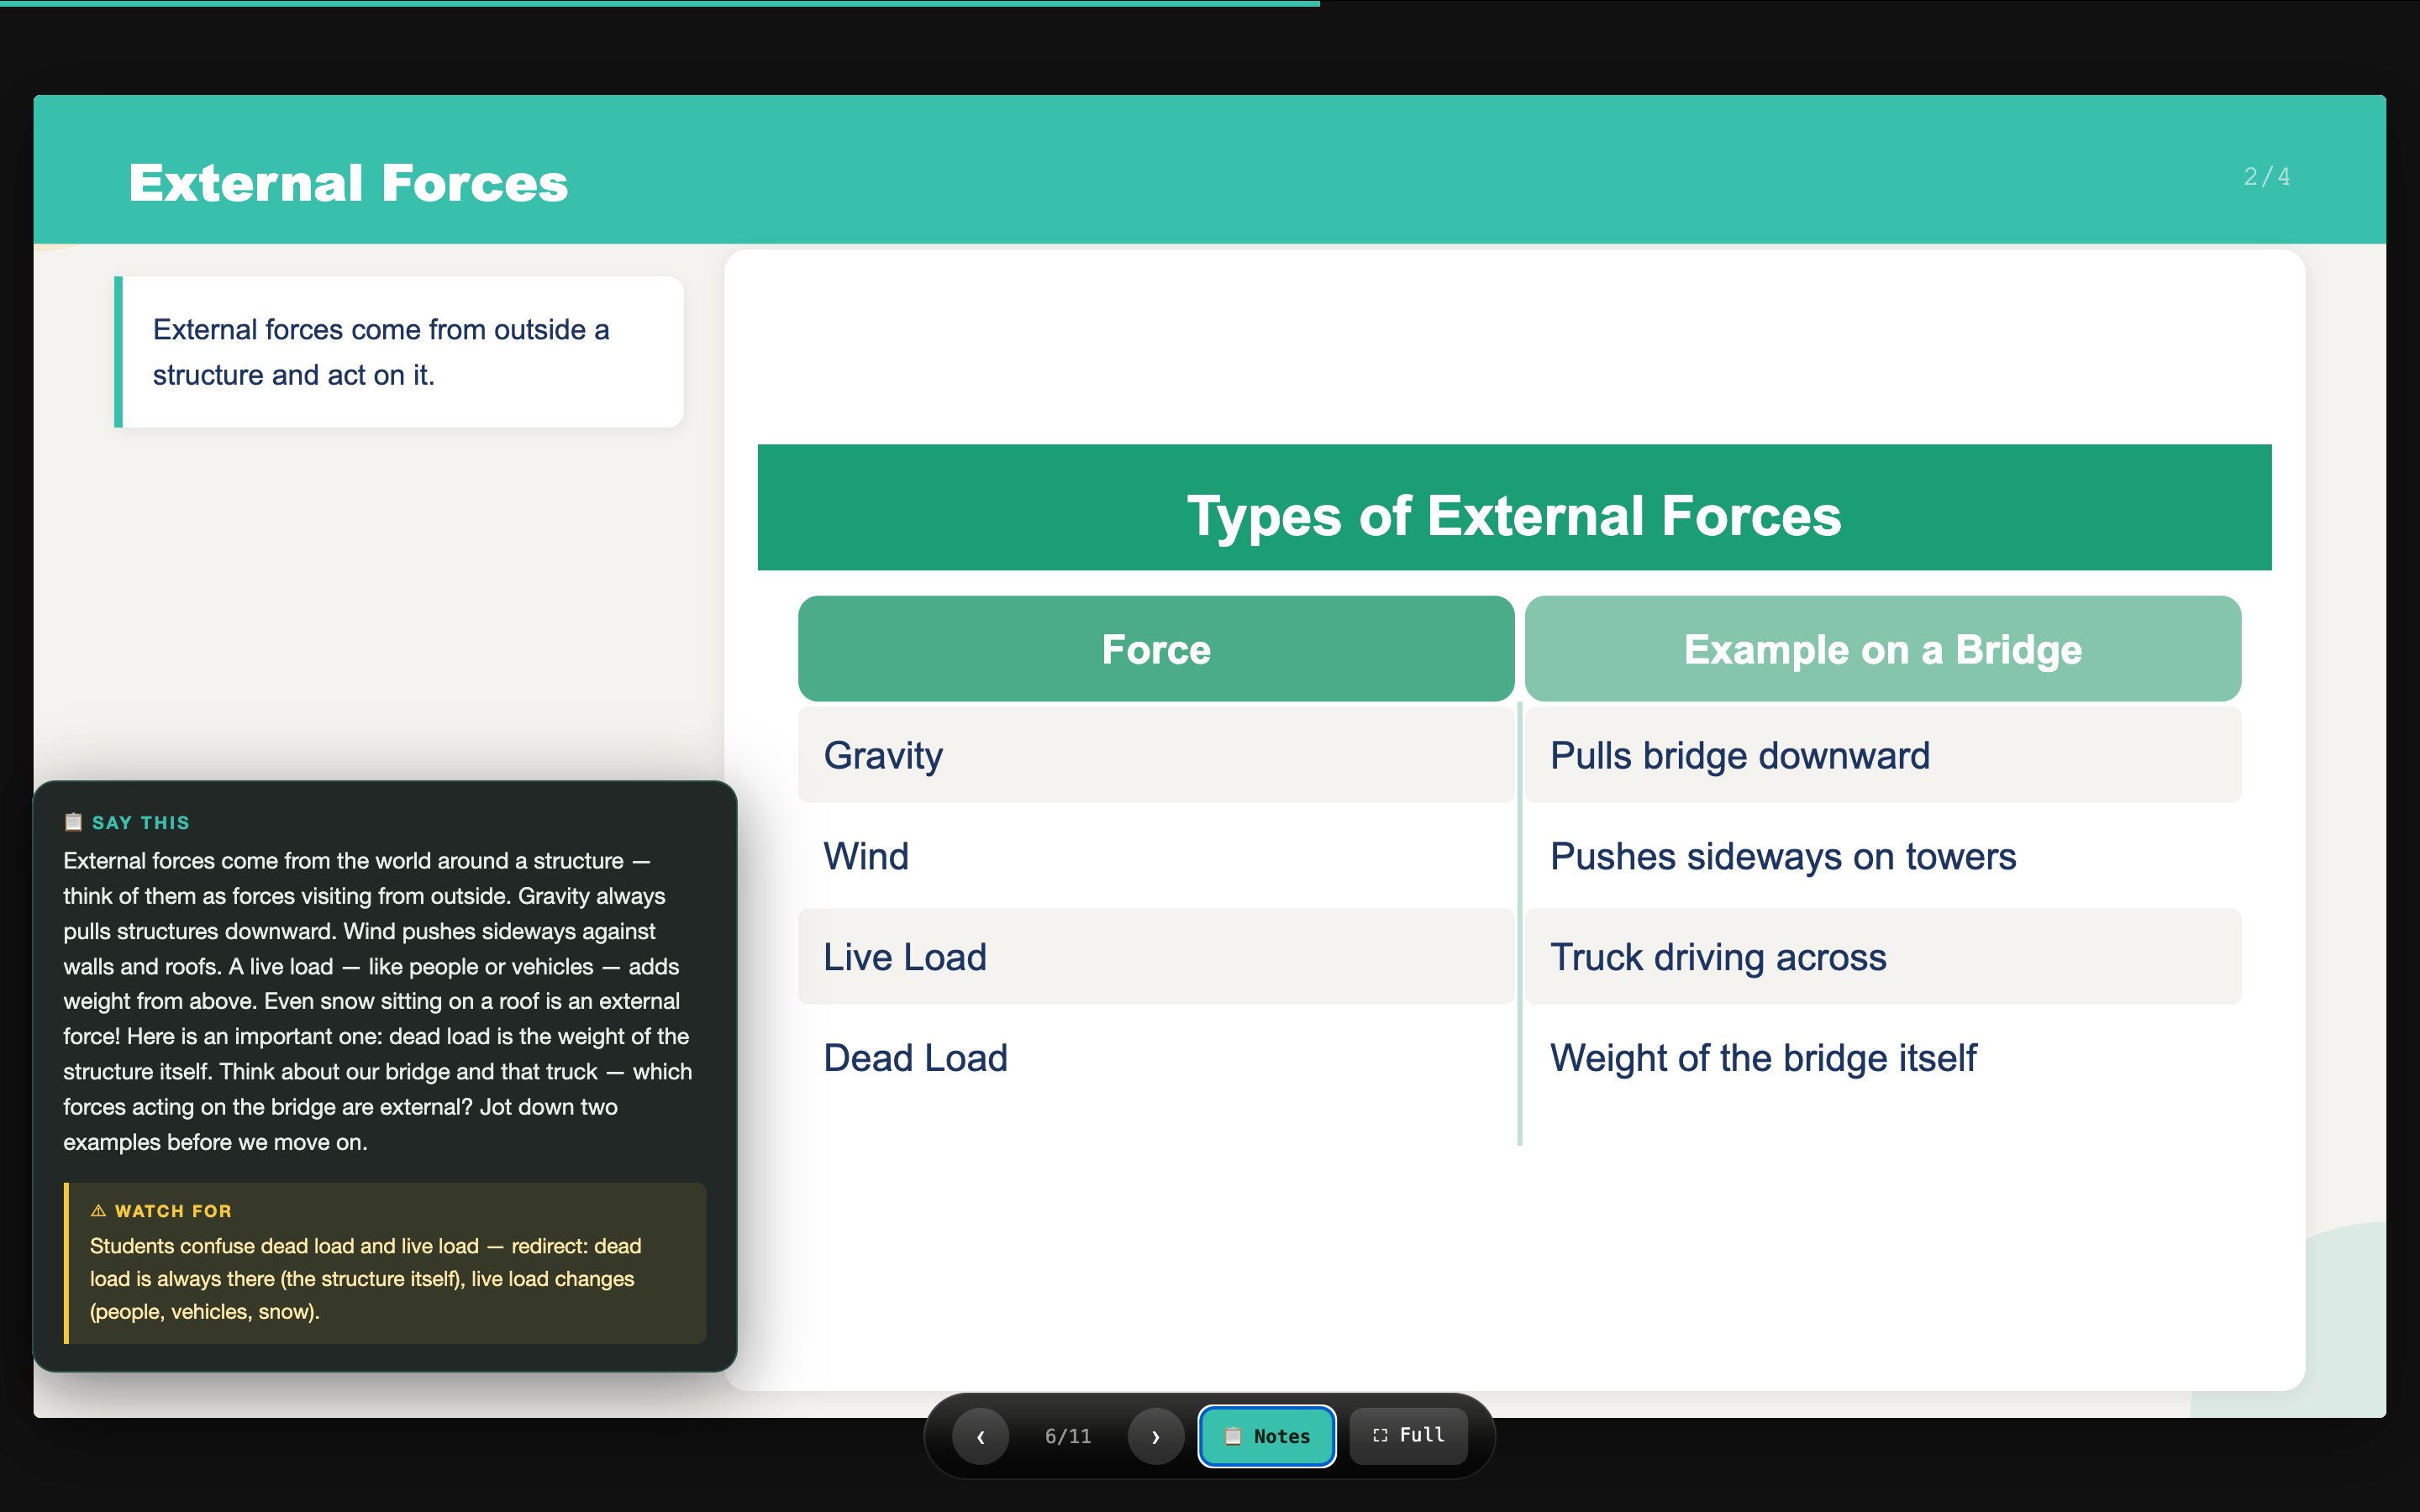Select the Types of External Forces banner

pyautogui.click(x=1514, y=507)
